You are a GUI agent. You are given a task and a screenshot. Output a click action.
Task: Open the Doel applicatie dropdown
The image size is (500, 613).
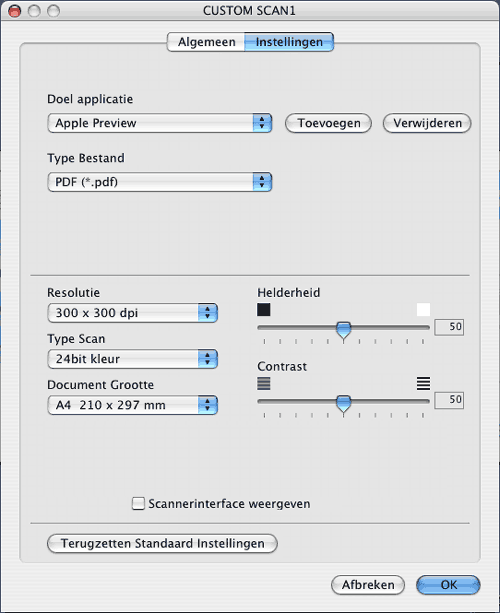(159, 123)
